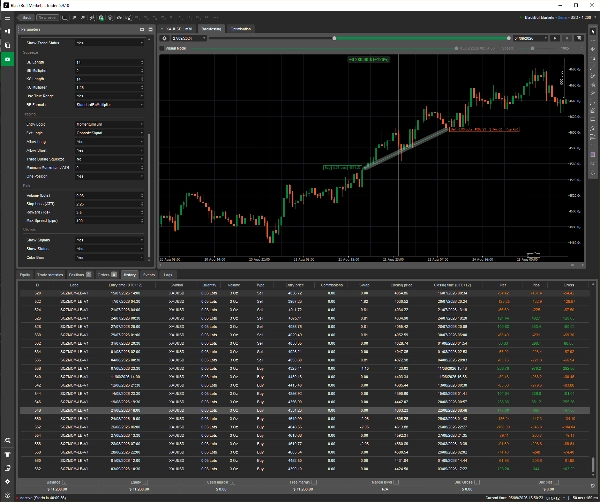Click the green profit label above the chart
Viewport: 600px width, 502px height.
coord(368,60)
